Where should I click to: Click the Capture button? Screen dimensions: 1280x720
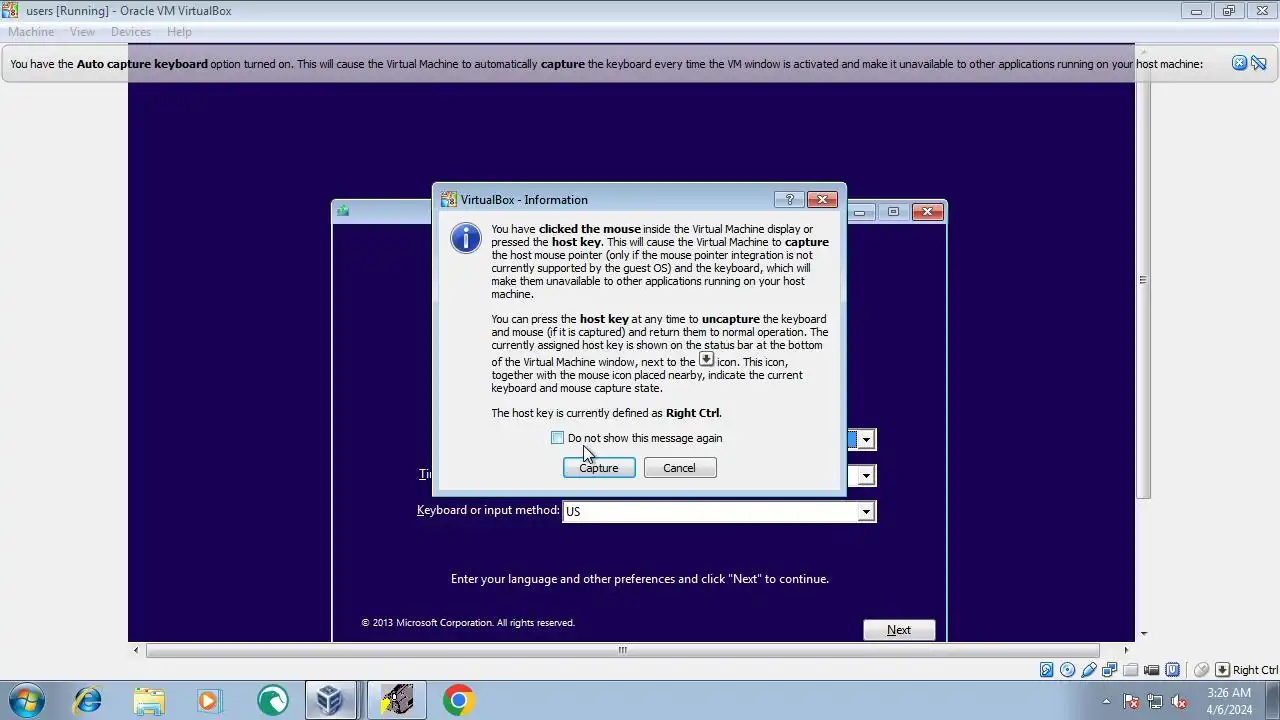pos(599,468)
